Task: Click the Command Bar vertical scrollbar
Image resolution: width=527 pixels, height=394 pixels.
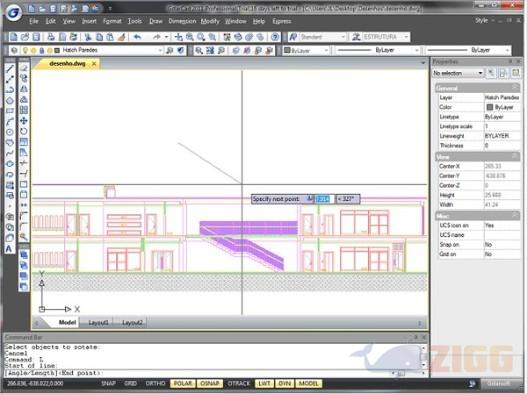Action: pyautogui.click(x=423, y=356)
